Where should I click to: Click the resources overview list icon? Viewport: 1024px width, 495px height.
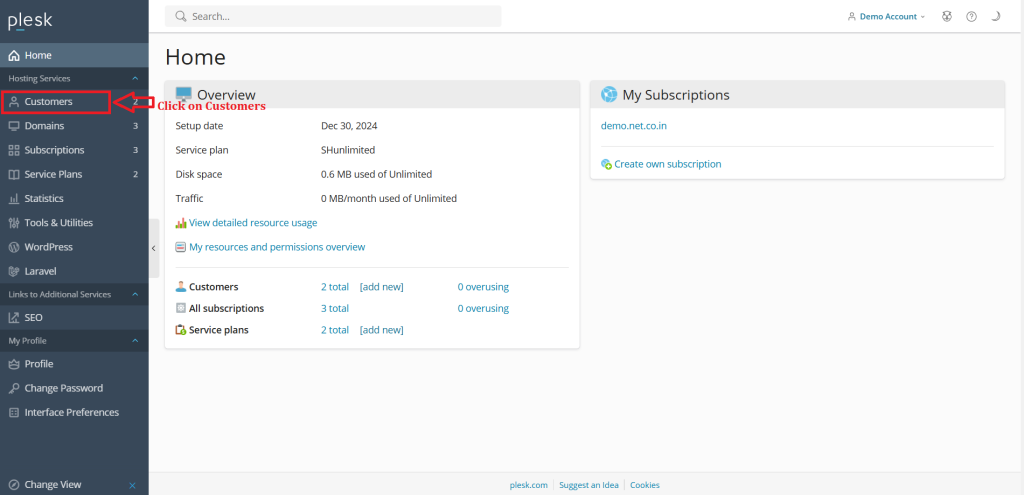(x=181, y=247)
